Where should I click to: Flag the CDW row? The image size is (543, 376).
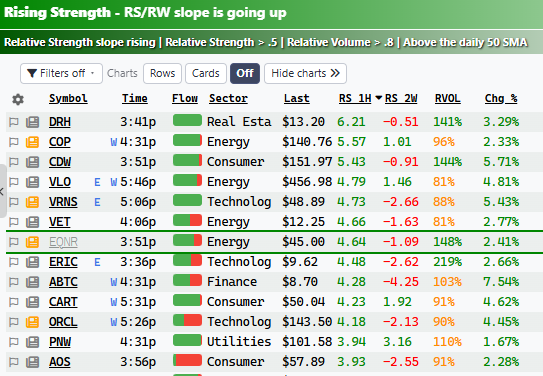pyautogui.click(x=14, y=162)
